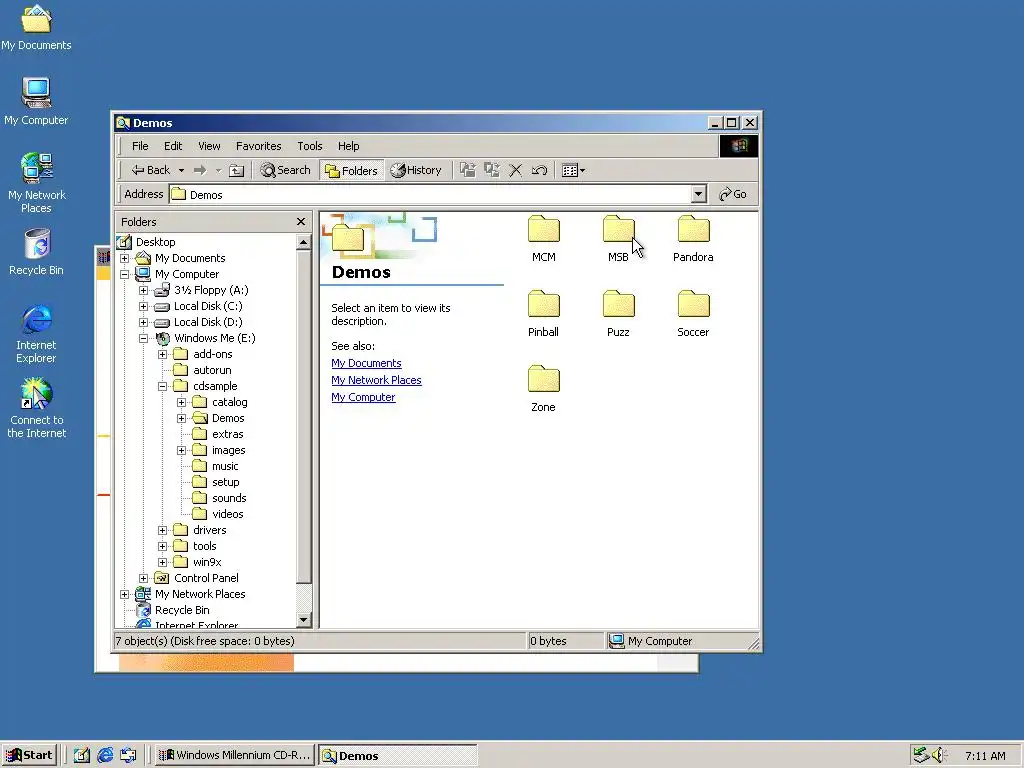Select the Puzz folder
This screenshot has width=1024, height=768.
[618, 313]
